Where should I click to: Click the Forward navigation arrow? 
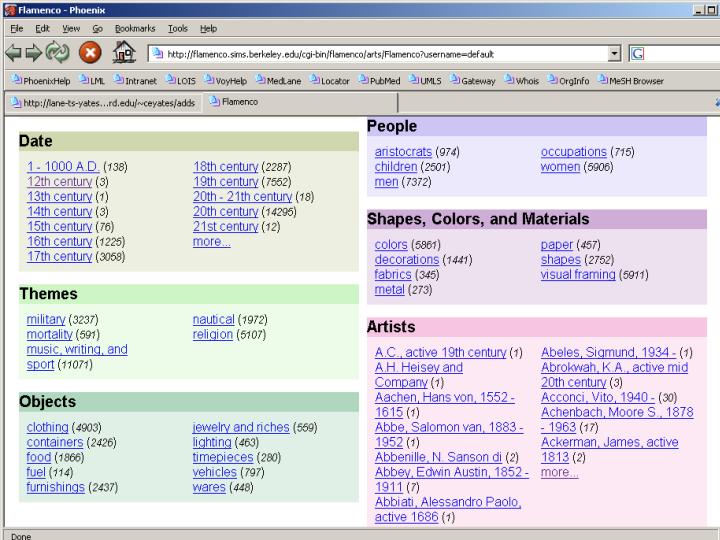pos(33,54)
